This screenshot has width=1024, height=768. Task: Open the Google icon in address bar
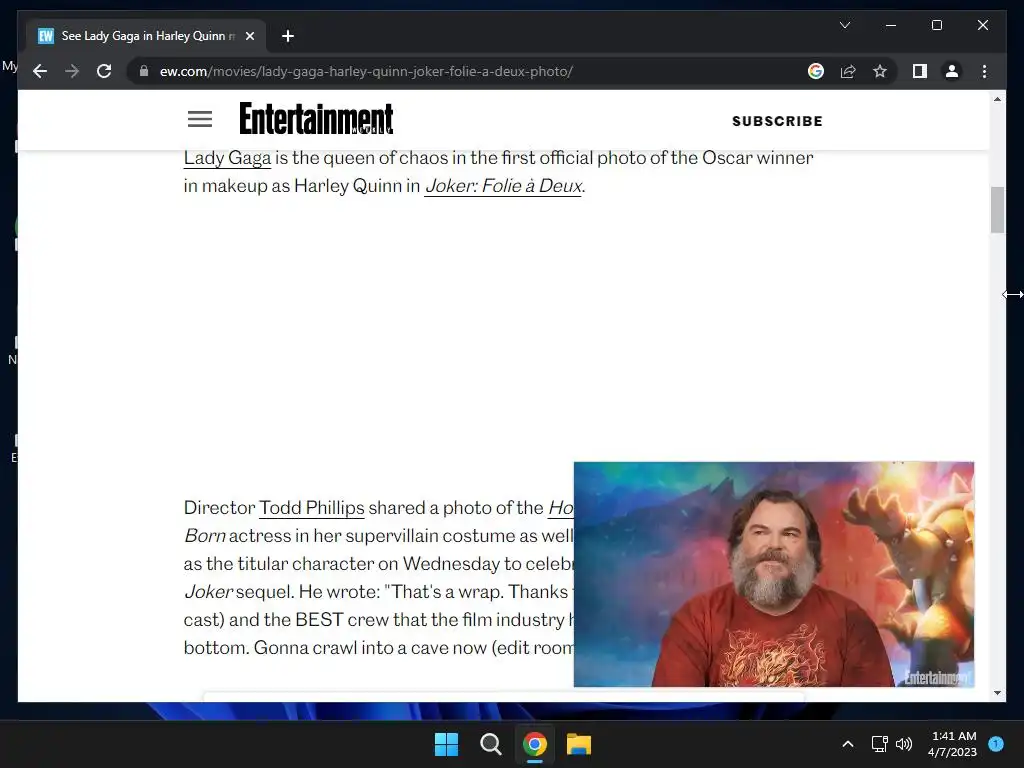pyautogui.click(x=816, y=71)
